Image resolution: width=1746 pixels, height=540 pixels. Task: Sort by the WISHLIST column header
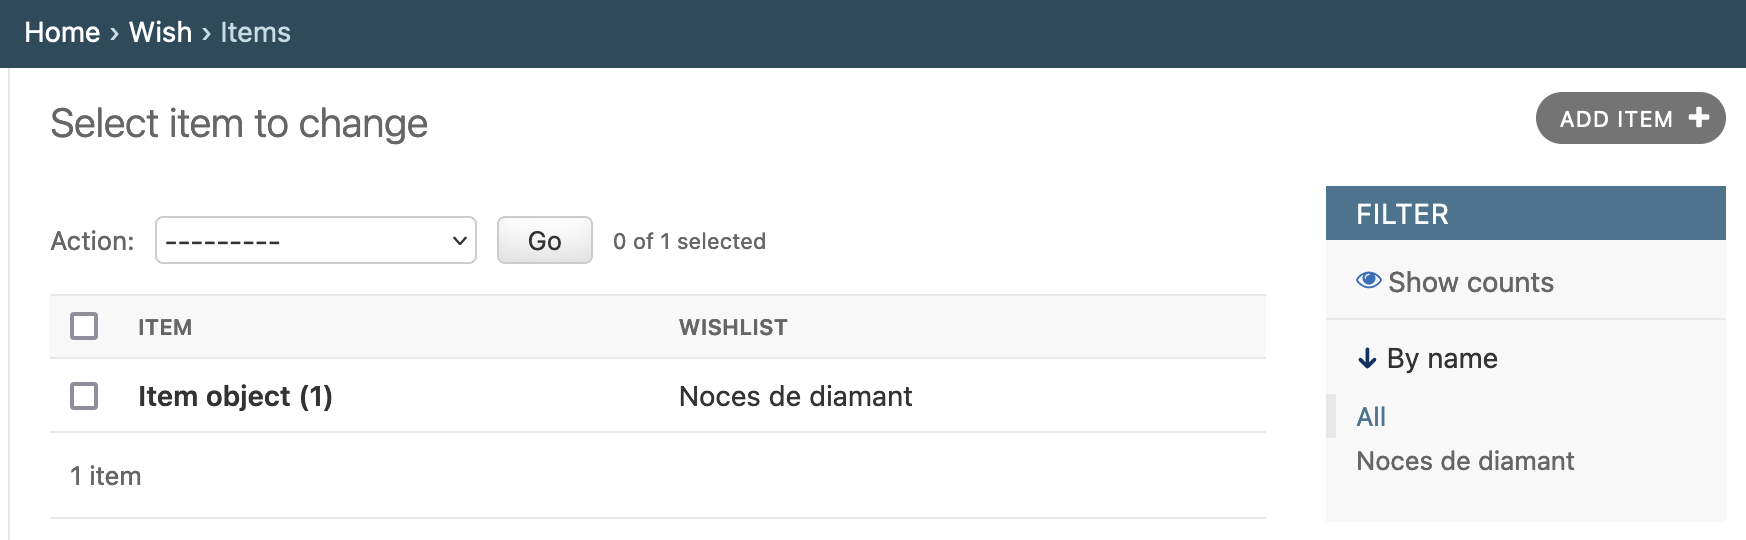coord(733,327)
